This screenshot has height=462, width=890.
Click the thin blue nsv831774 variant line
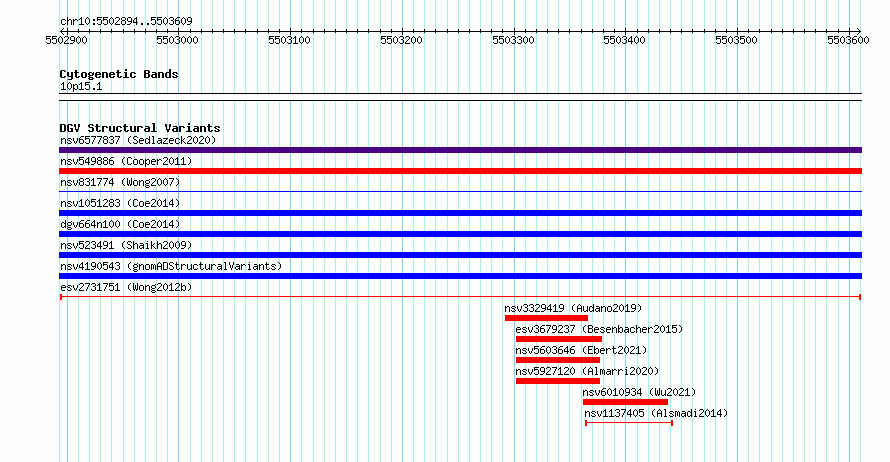click(460, 192)
